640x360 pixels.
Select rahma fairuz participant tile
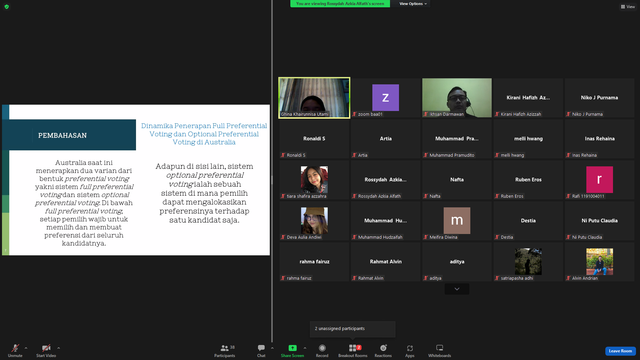314,262
